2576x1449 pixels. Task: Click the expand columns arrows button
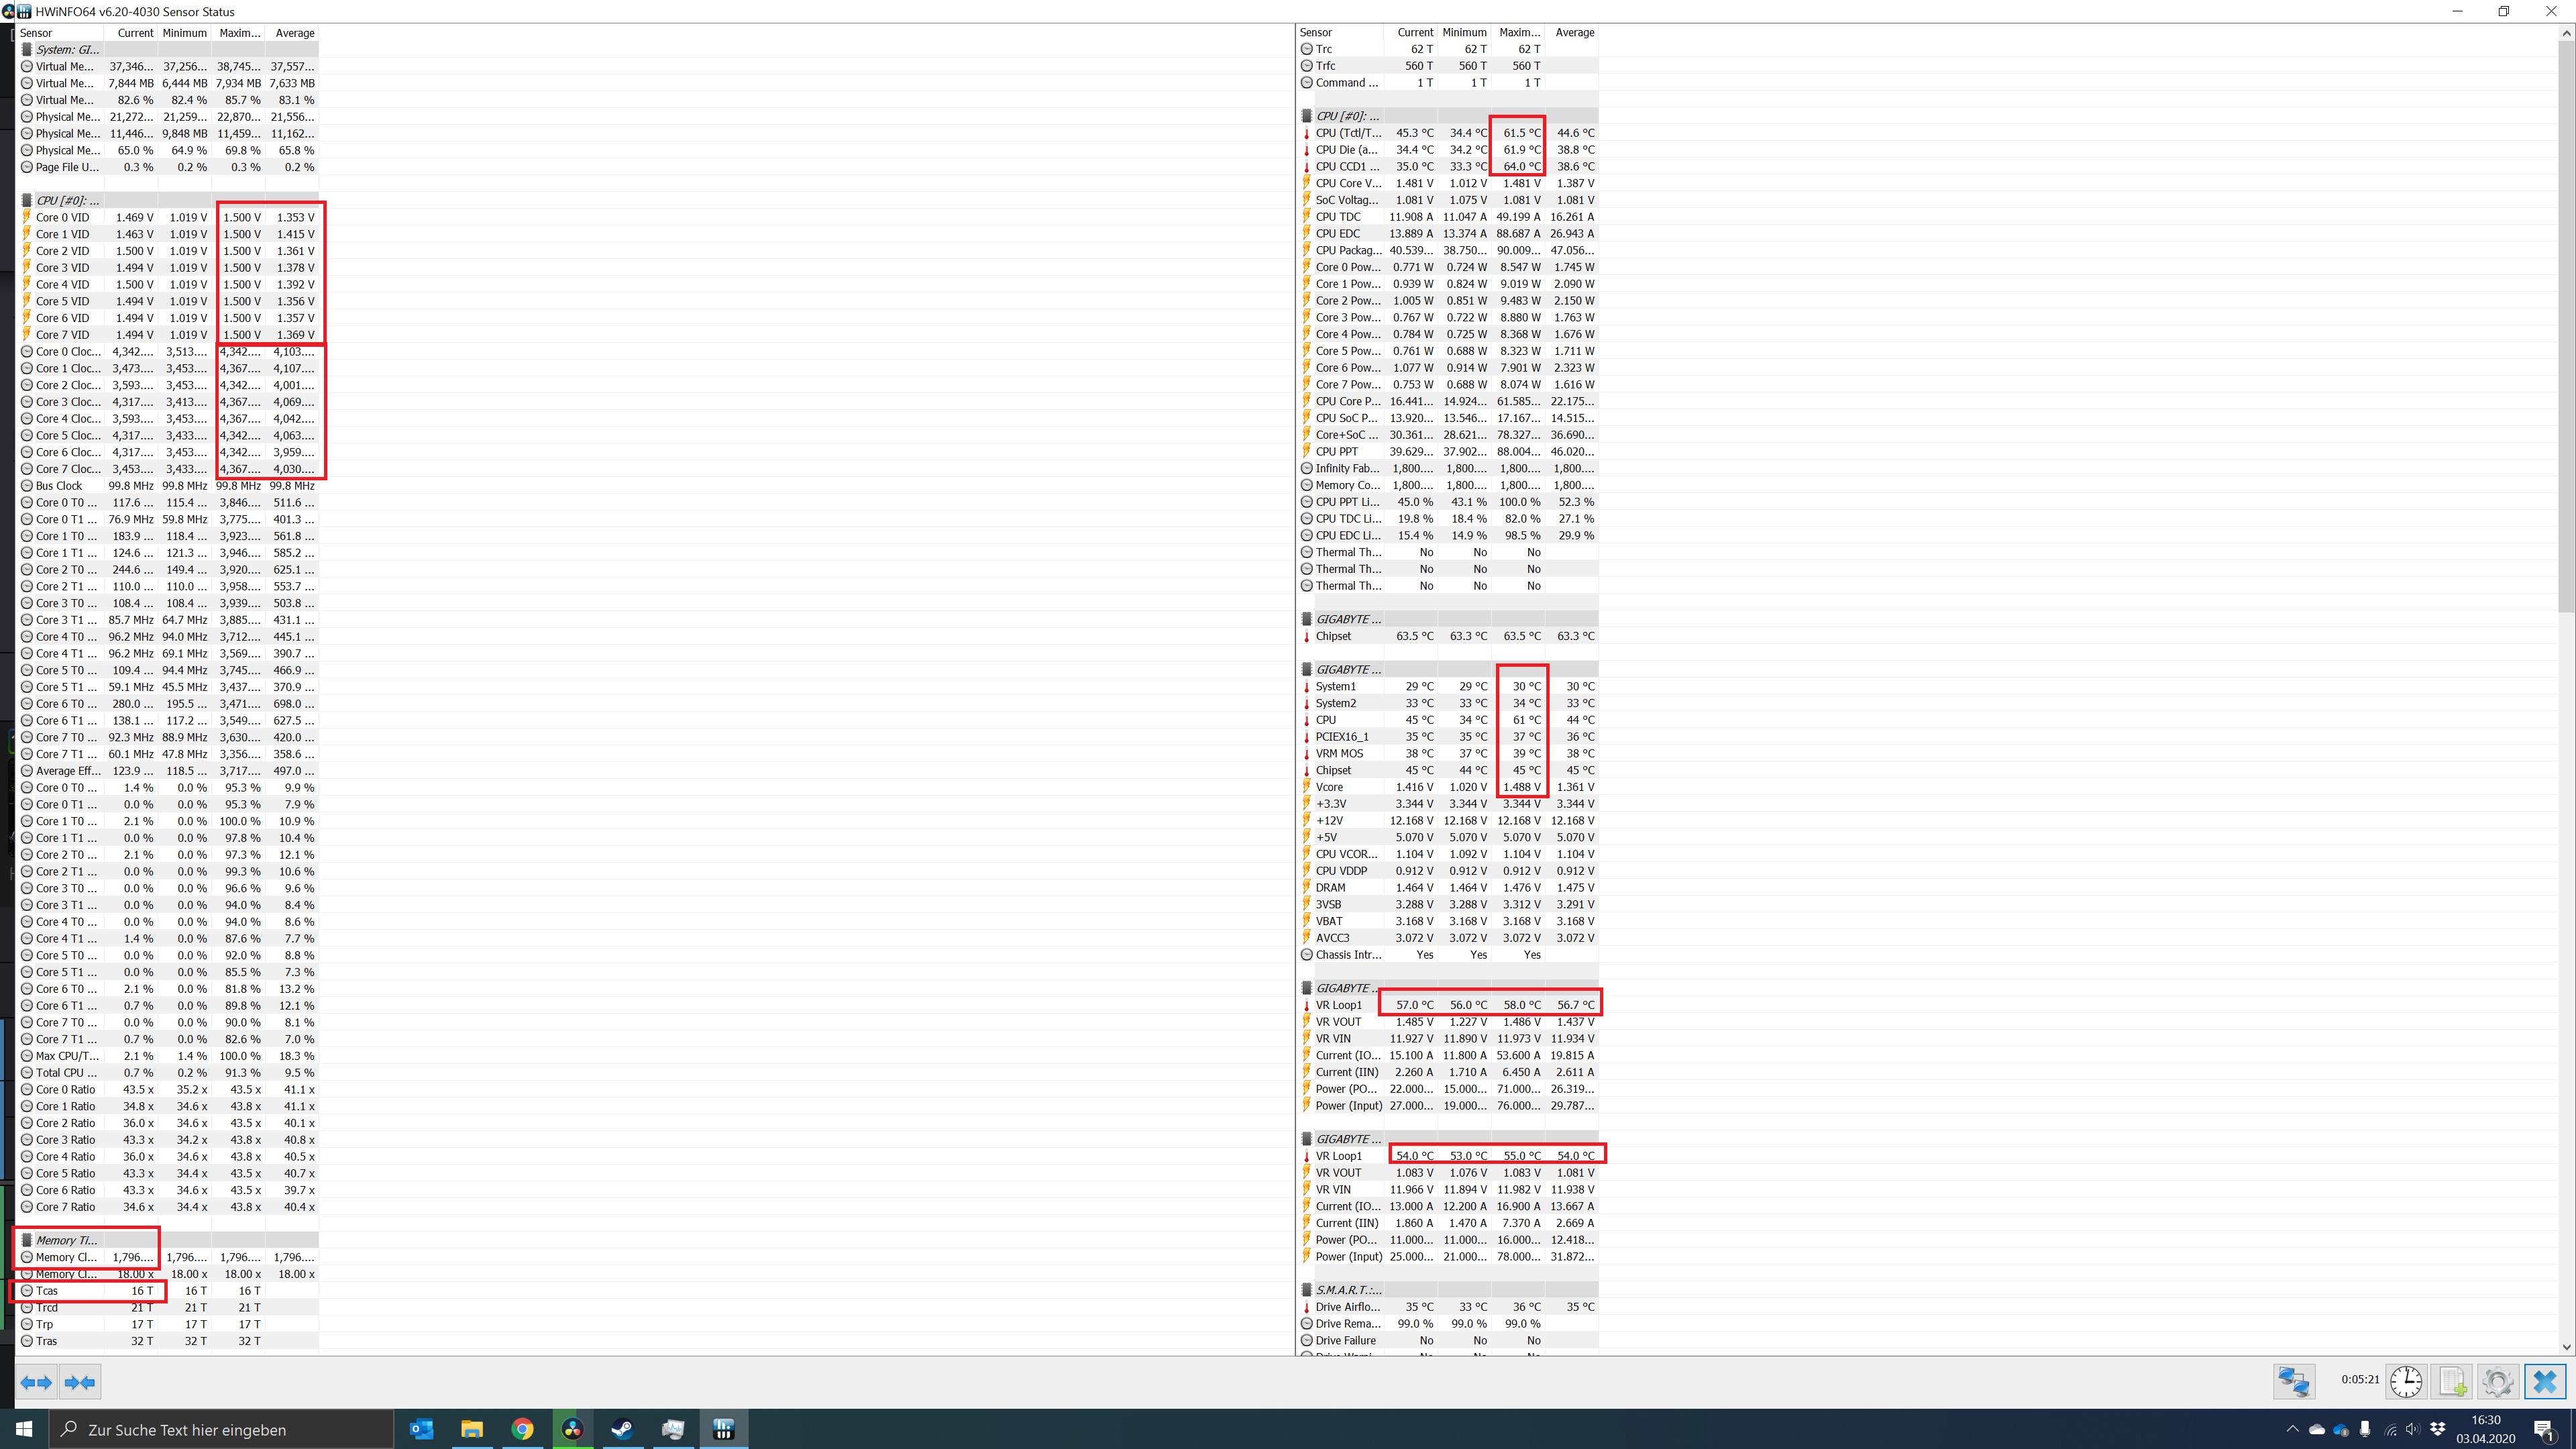tap(36, 1382)
